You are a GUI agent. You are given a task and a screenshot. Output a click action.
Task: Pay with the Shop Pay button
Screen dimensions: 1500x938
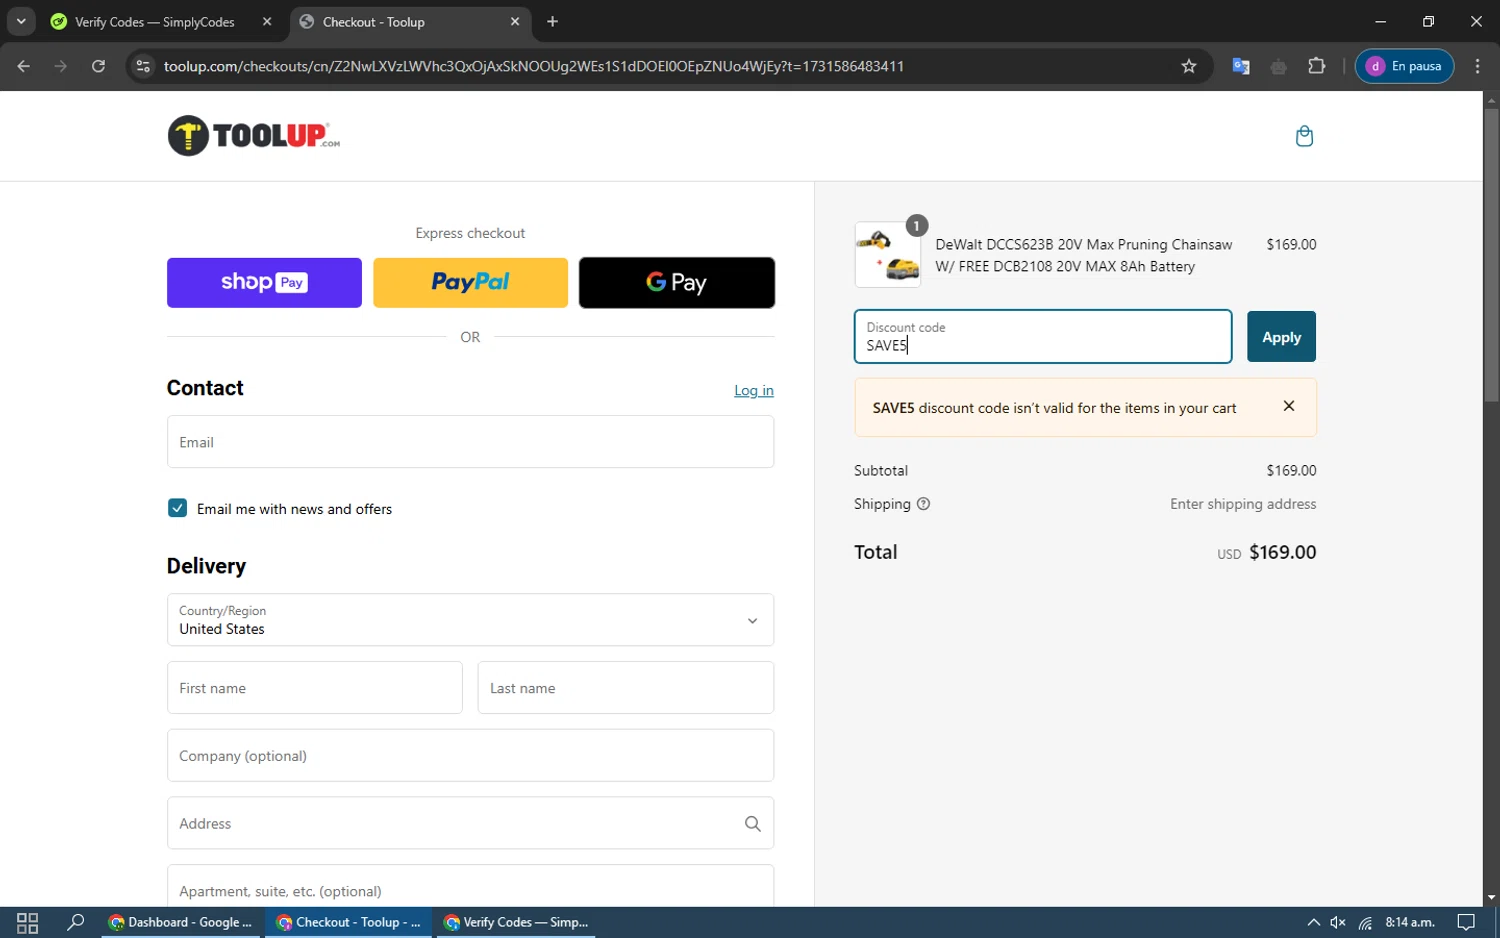264,283
